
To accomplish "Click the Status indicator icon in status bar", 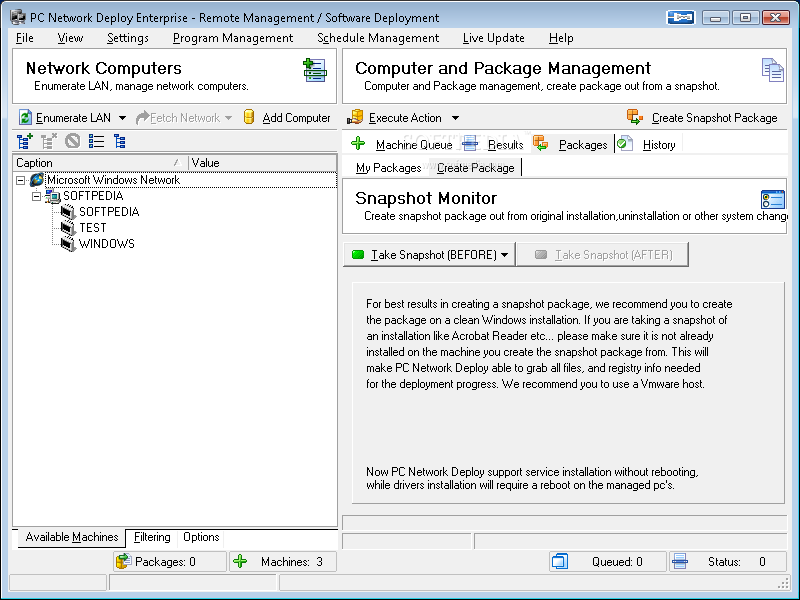I will 680,561.
